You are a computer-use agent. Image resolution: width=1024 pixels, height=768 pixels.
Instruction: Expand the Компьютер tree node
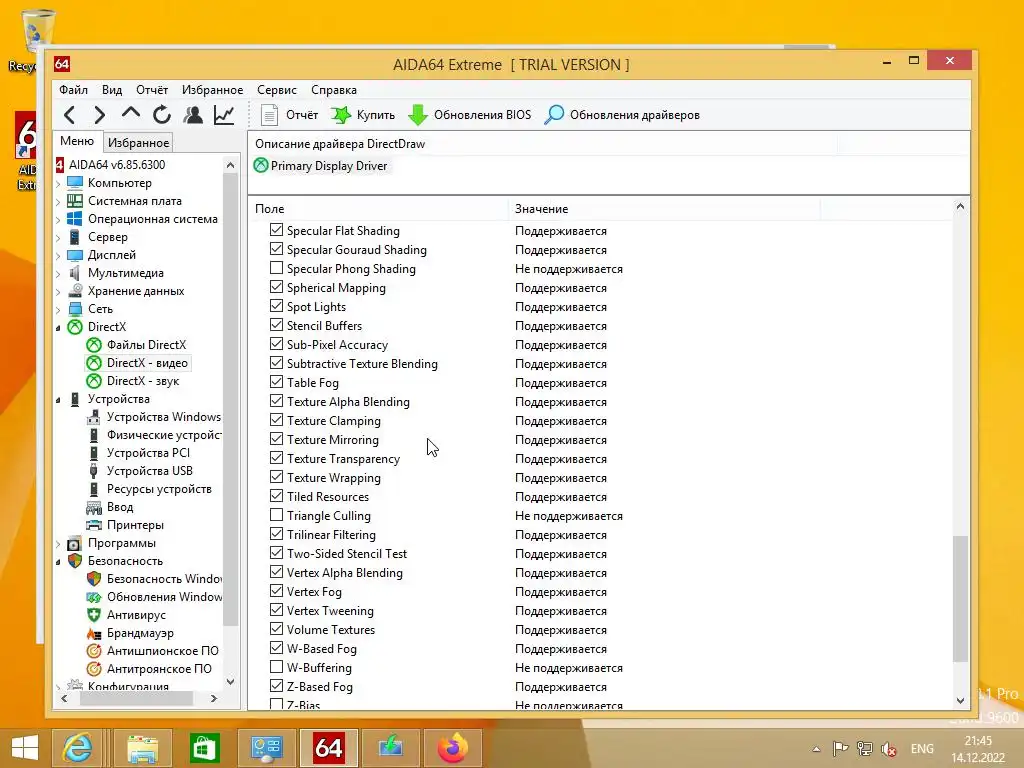58,184
